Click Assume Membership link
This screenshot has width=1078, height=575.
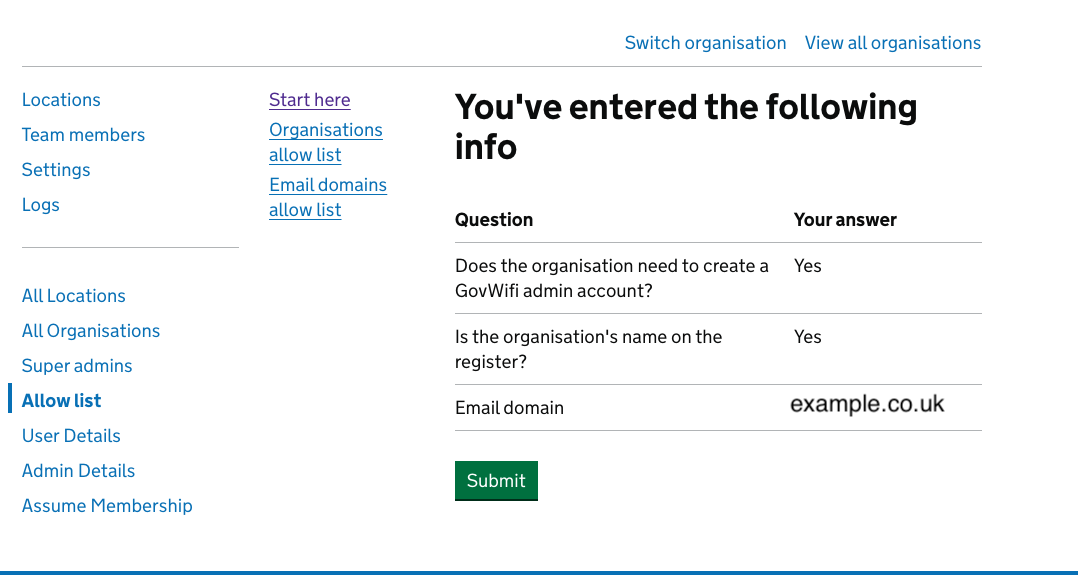pyautogui.click(x=107, y=506)
